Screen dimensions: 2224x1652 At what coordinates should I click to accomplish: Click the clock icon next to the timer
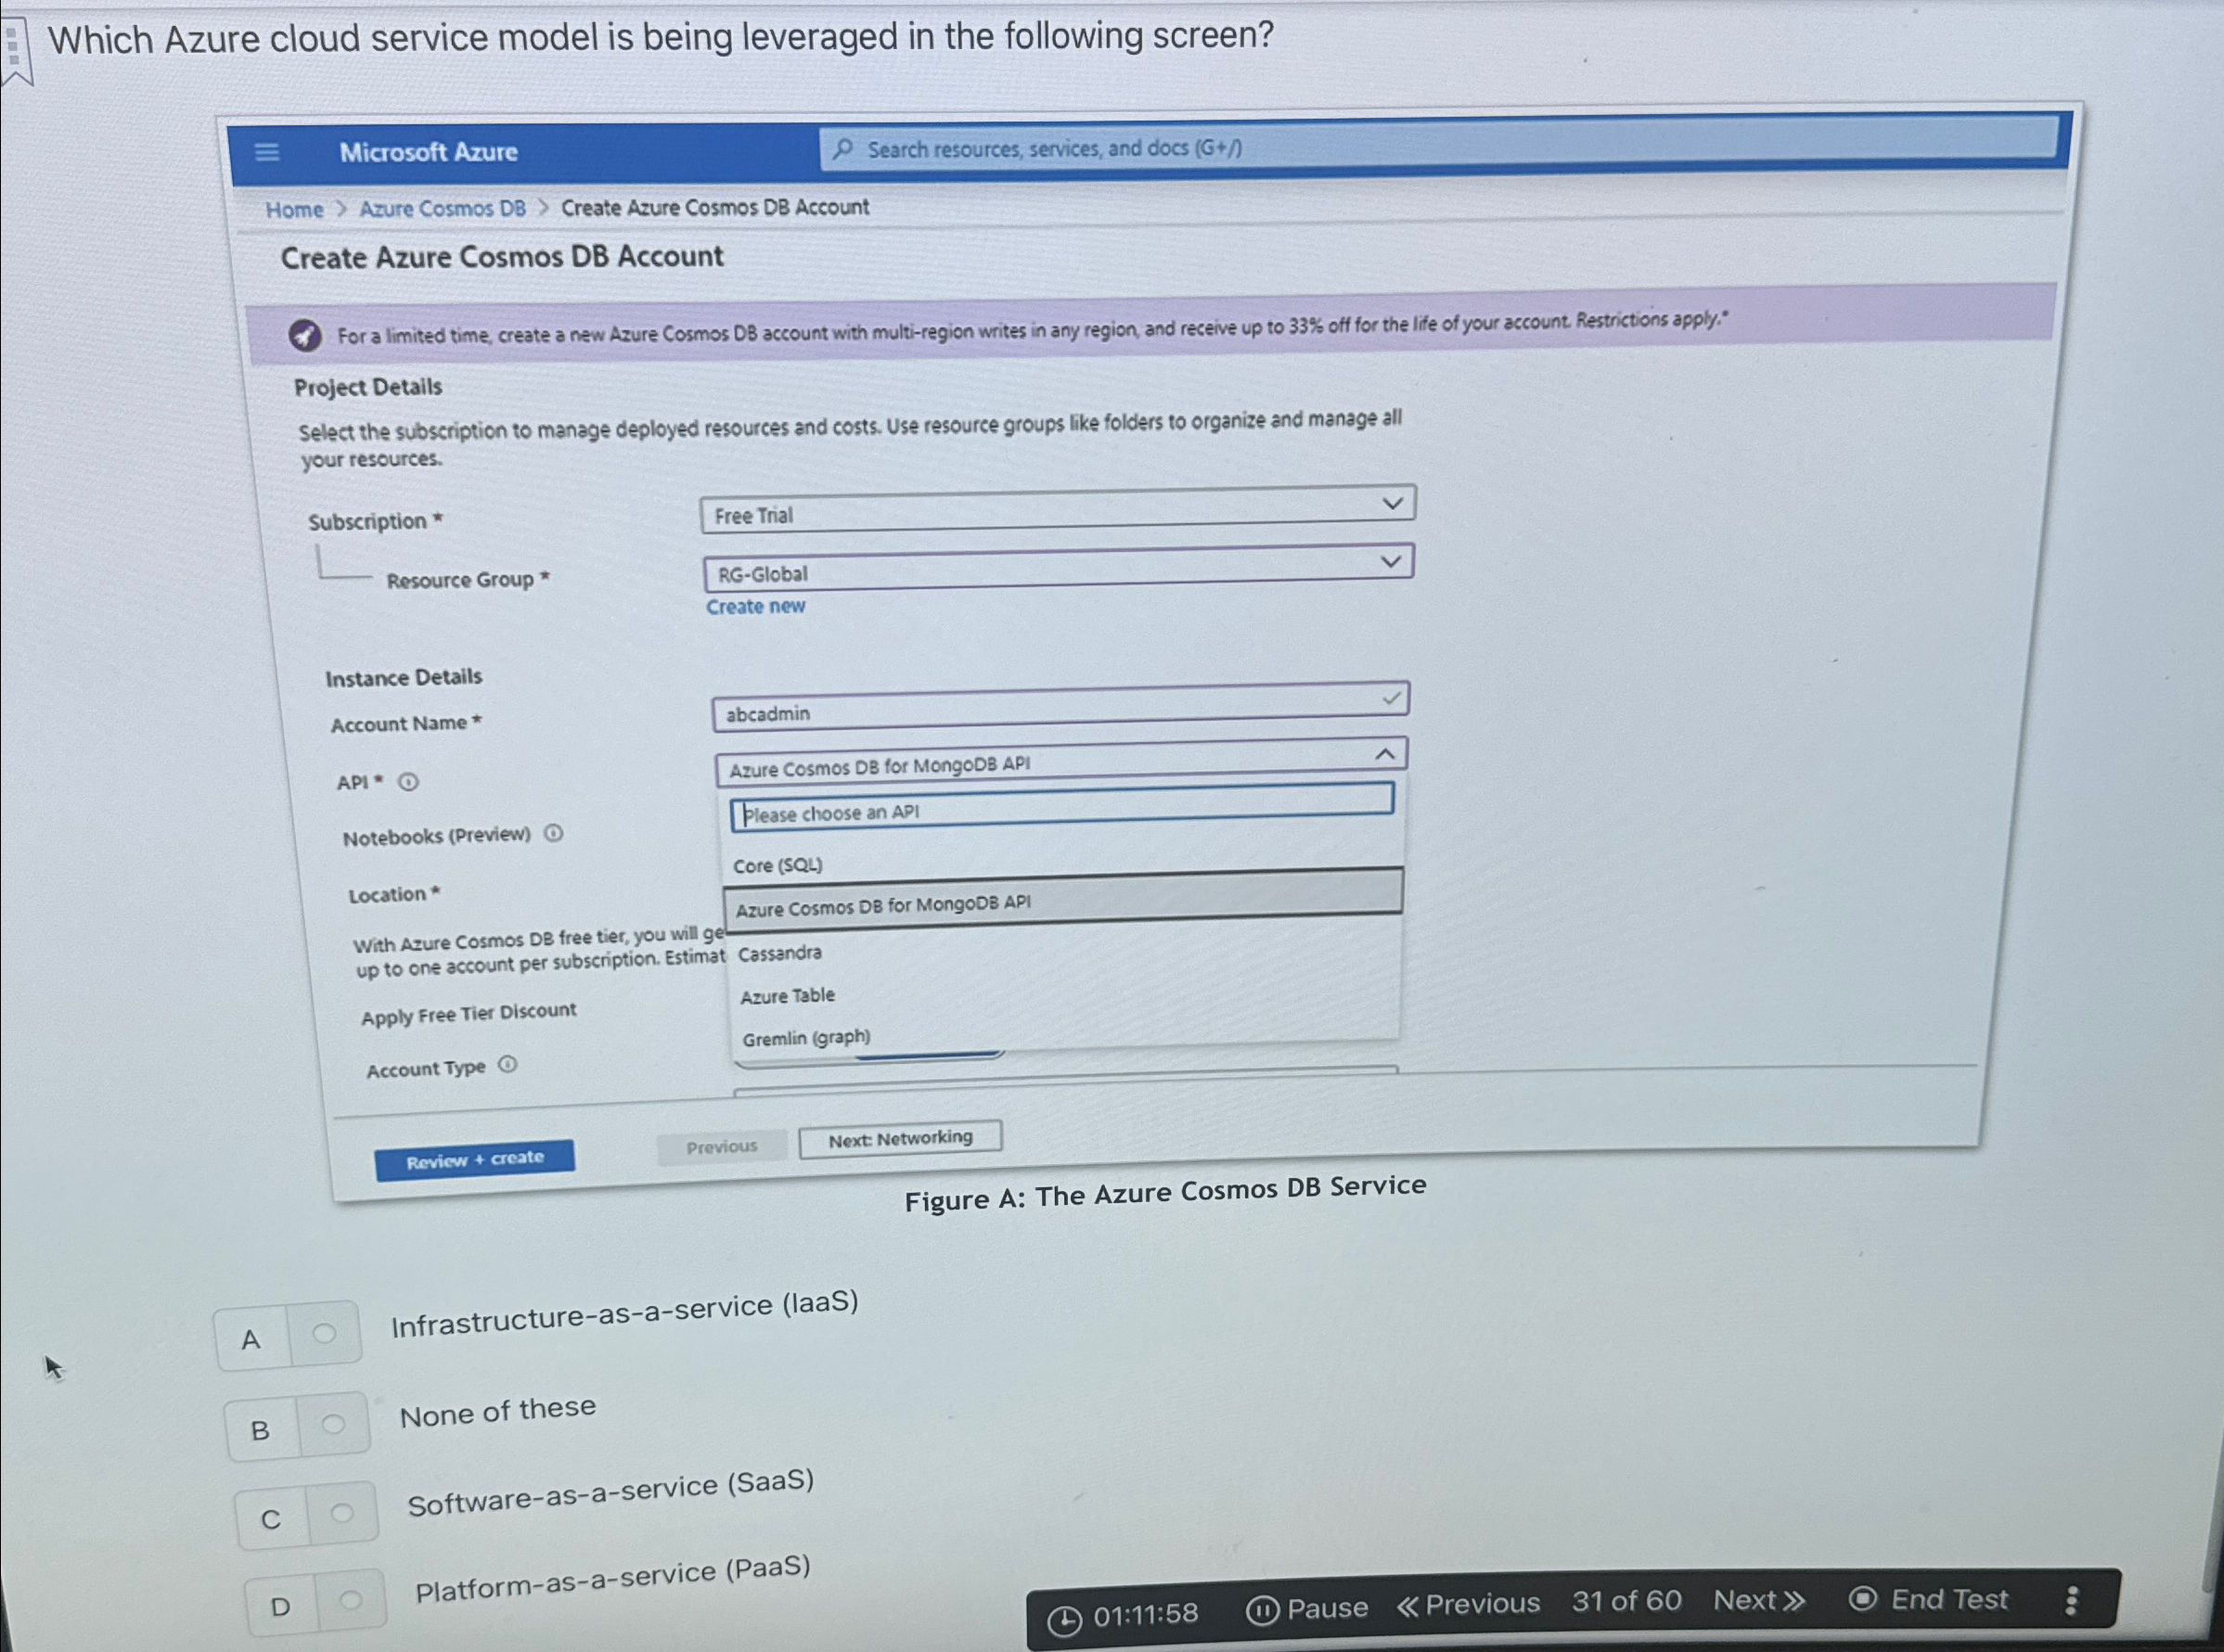point(1064,1611)
